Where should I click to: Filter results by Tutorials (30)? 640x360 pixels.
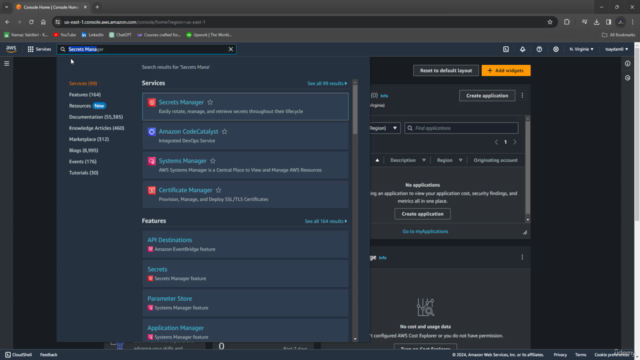(x=83, y=173)
